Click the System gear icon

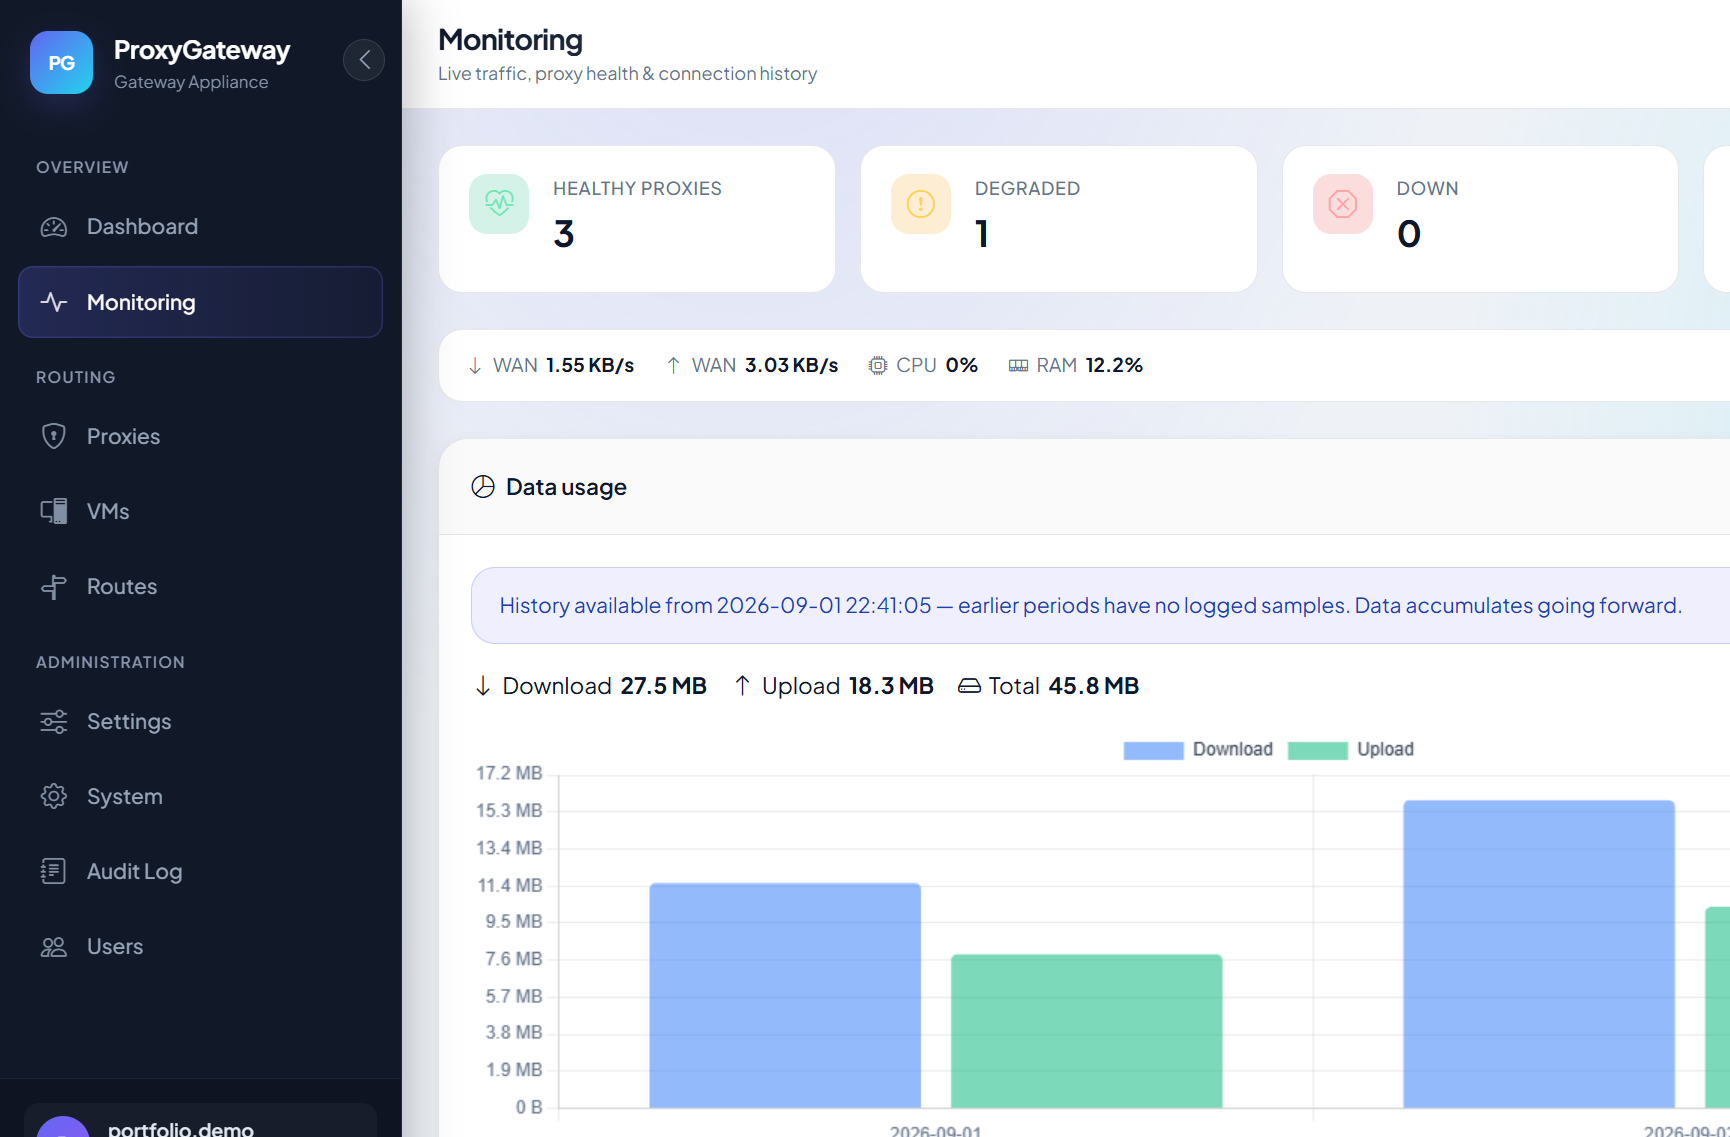click(x=54, y=797)
